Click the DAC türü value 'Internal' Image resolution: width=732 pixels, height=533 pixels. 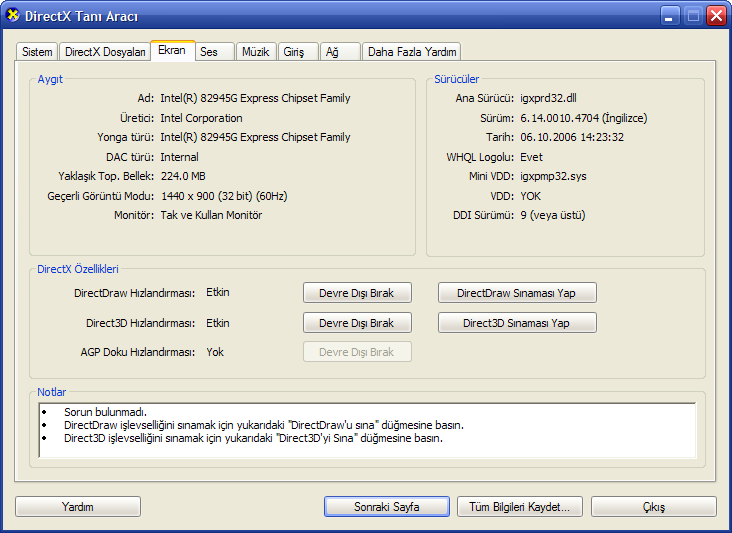coord(180,157)
